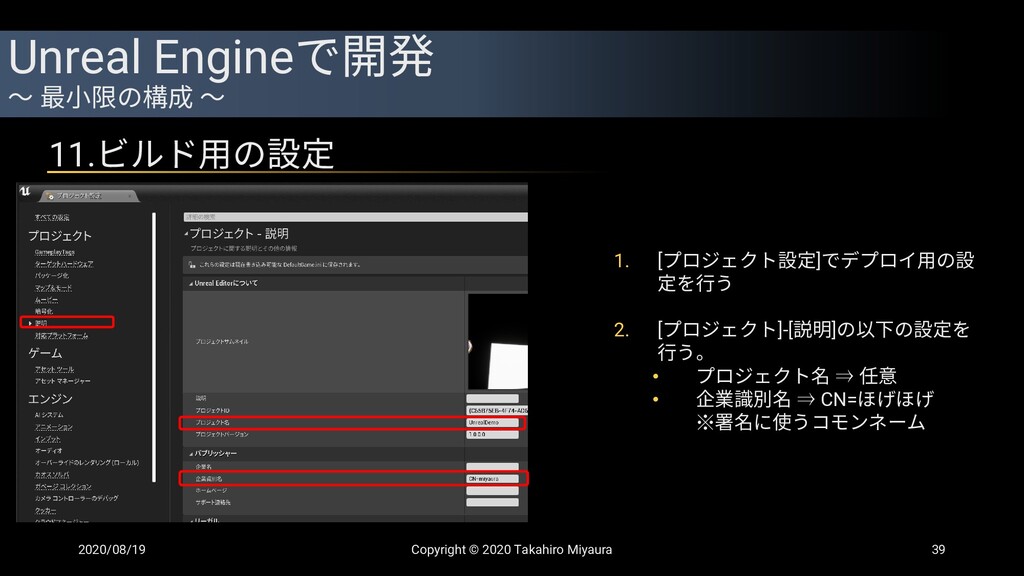The height and width of the screenshot is (576, 1024).
Task: Click the プロジェクトサムネイル label
Action: coord(222,342)
